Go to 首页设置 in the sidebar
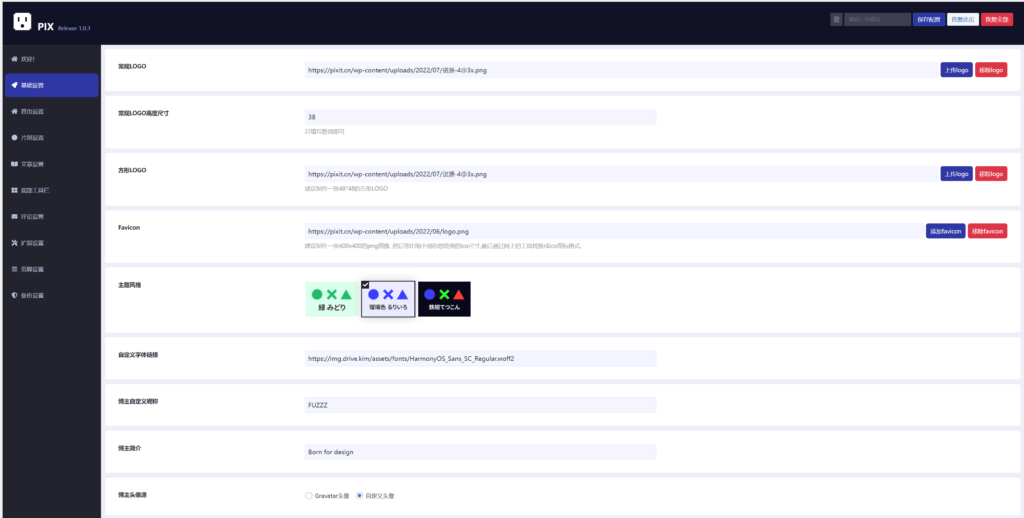The height and width of the screenshot is (518, 1024). coord(33,111)
